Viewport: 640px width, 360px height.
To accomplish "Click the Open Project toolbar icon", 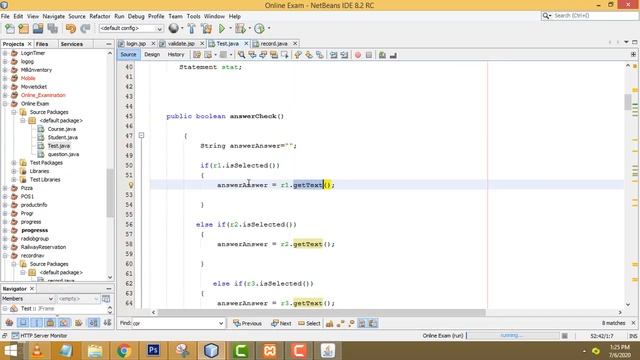I will (x=38, y=29).
